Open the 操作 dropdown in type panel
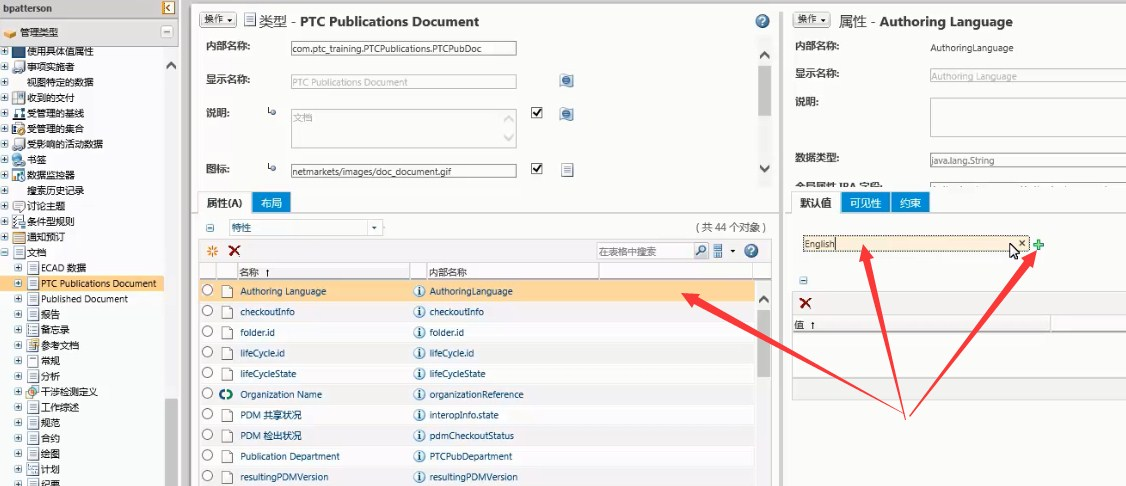 coord(217,20)
